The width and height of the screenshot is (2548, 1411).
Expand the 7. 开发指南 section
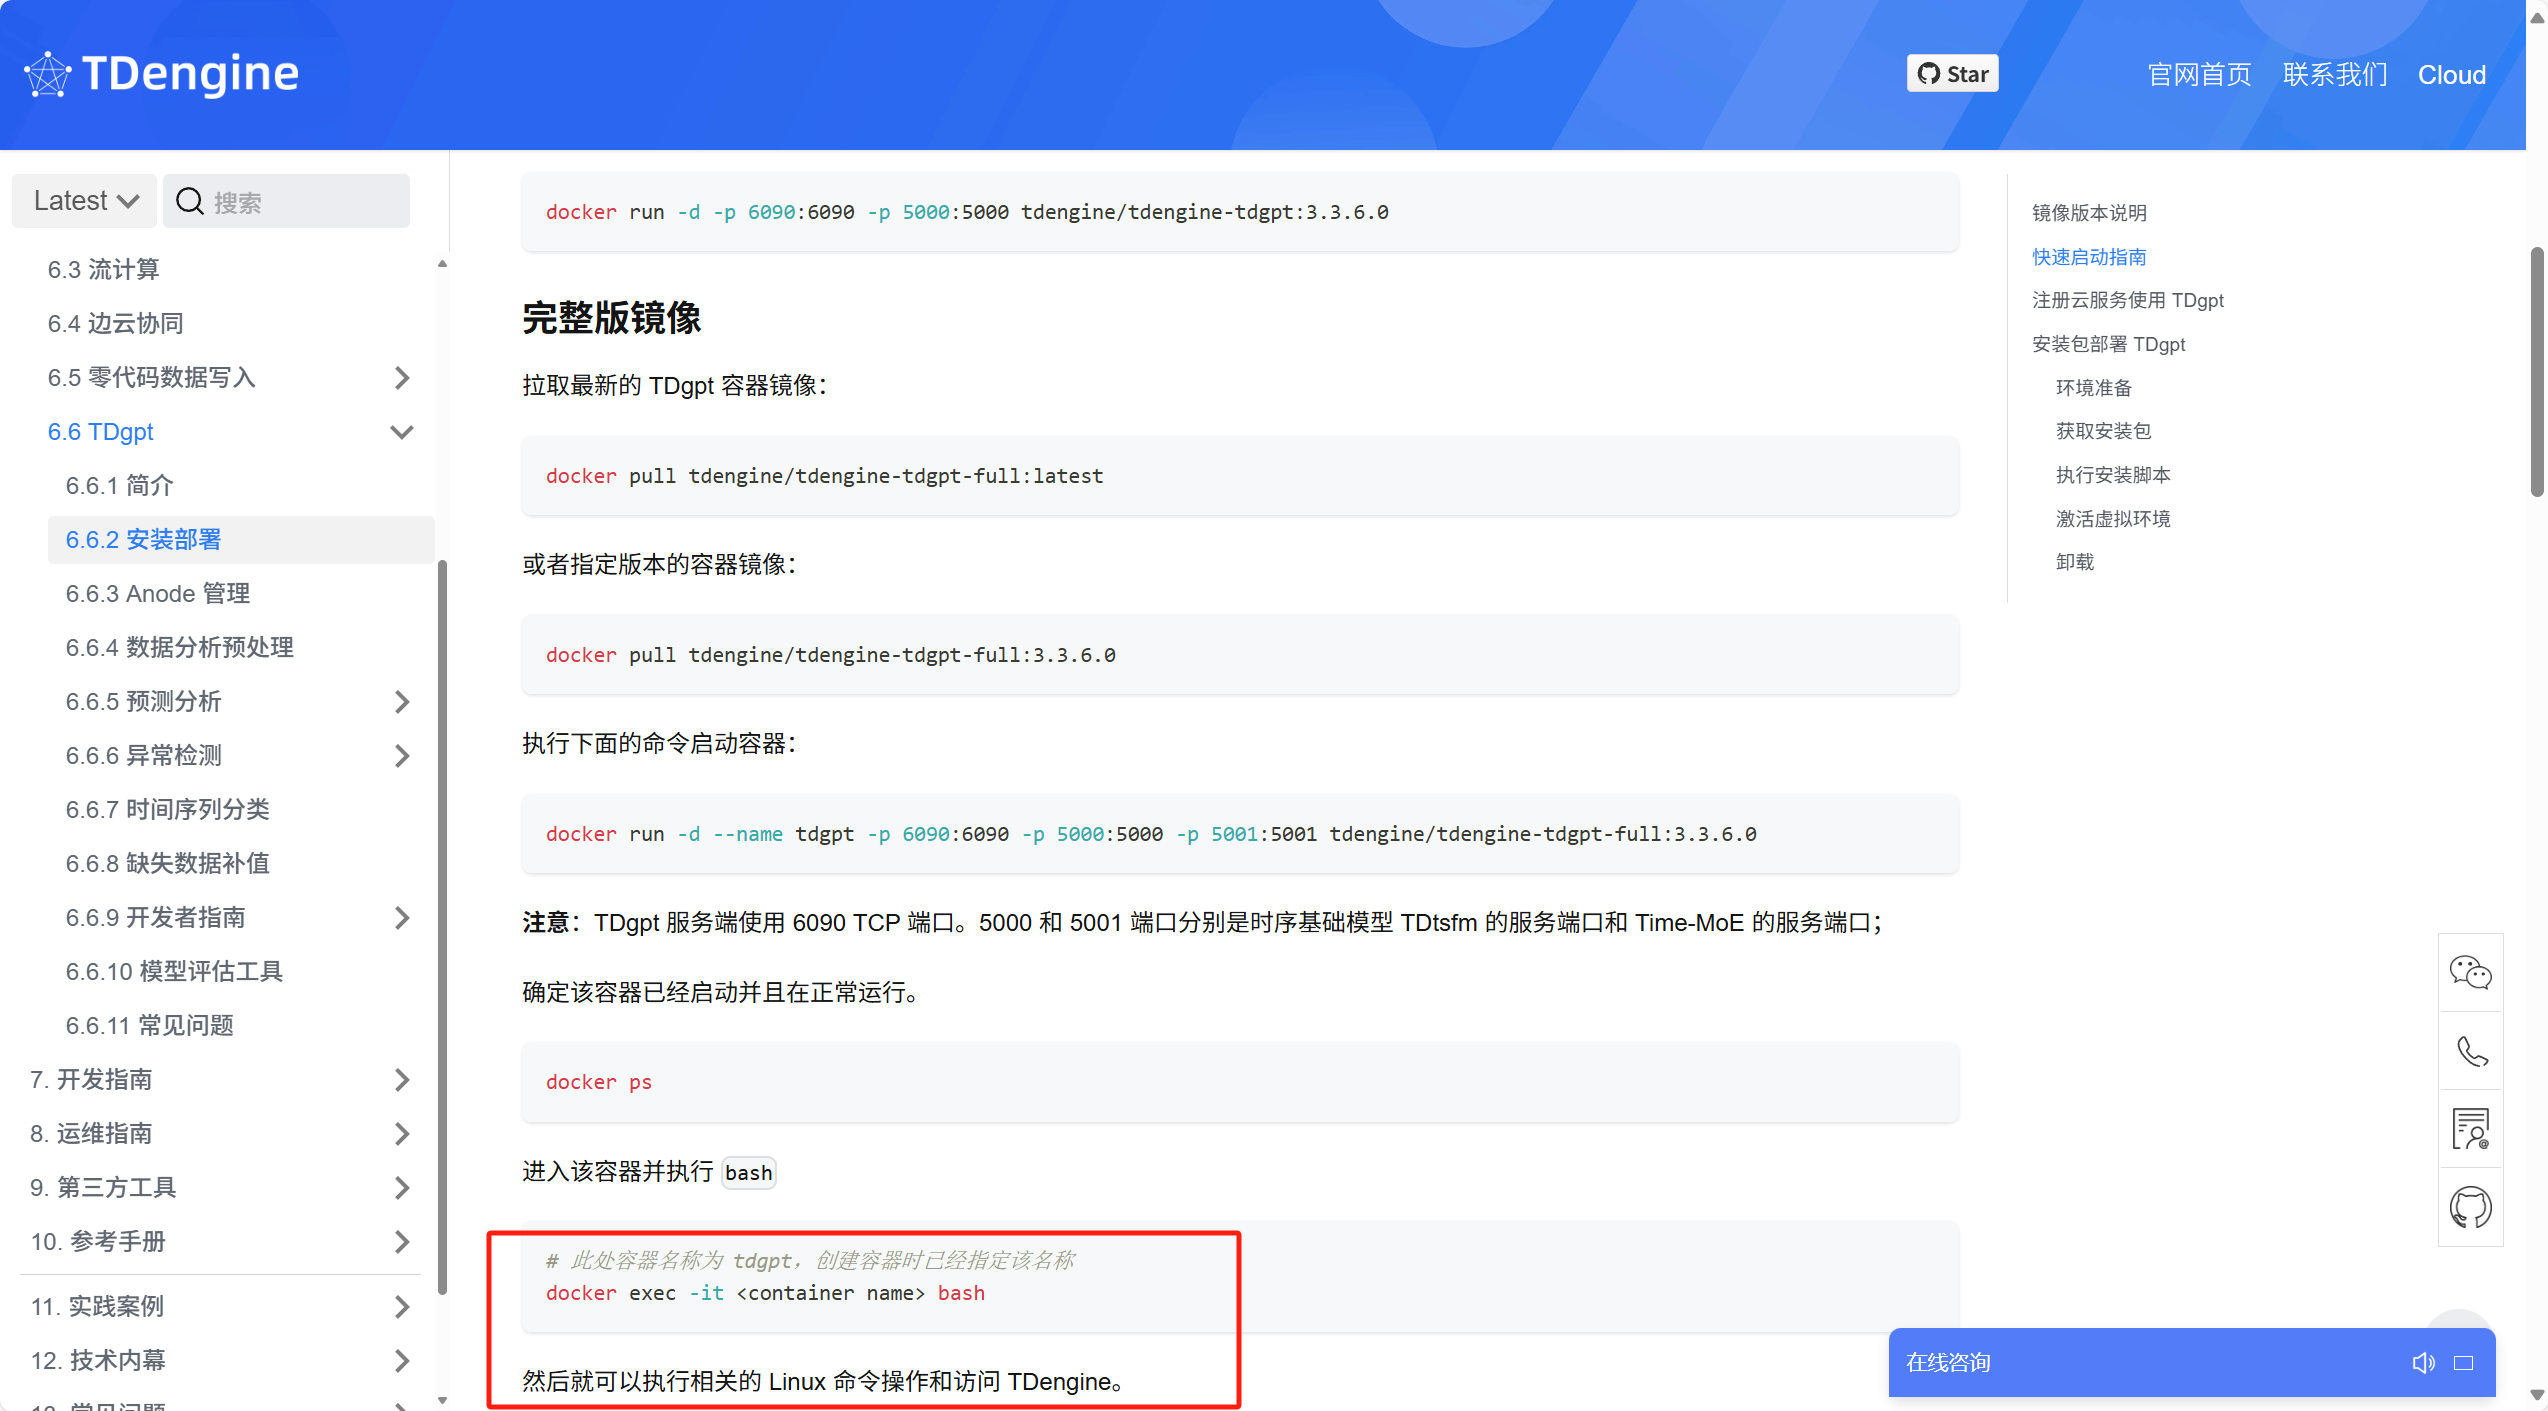click(404, 1080)
